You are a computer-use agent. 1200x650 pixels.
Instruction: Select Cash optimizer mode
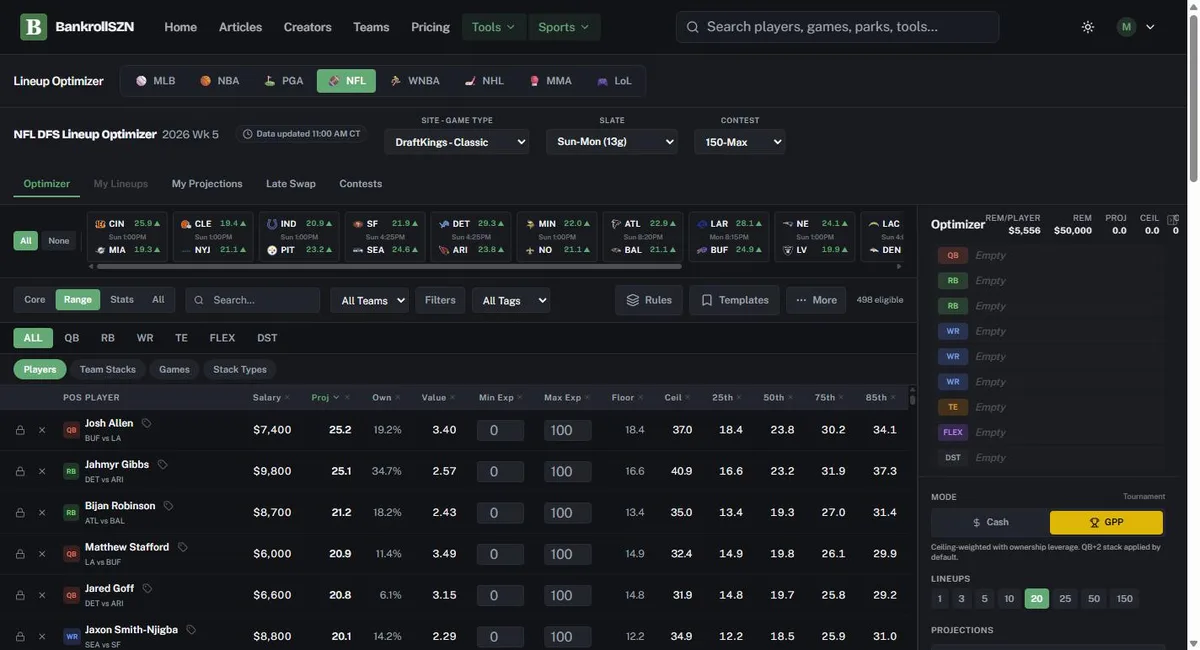click(x=990, y=522)
